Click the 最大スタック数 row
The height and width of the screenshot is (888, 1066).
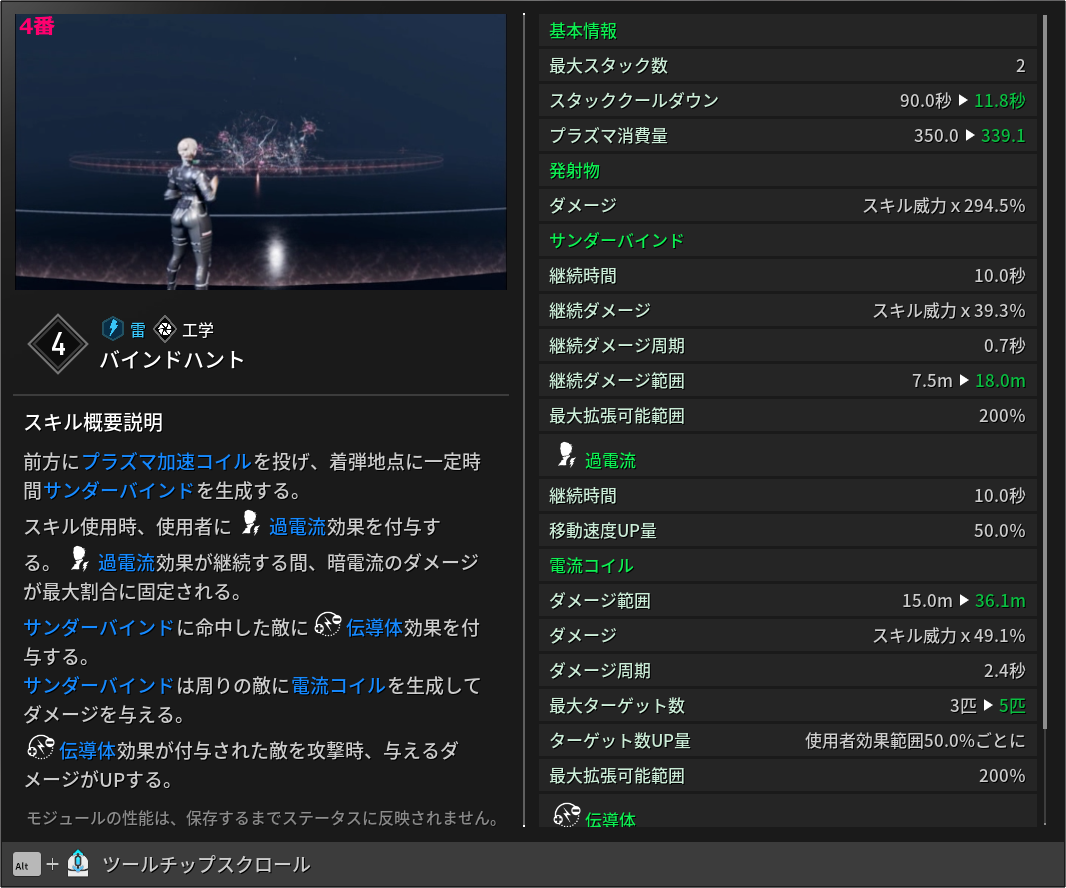tap(788, 65)
